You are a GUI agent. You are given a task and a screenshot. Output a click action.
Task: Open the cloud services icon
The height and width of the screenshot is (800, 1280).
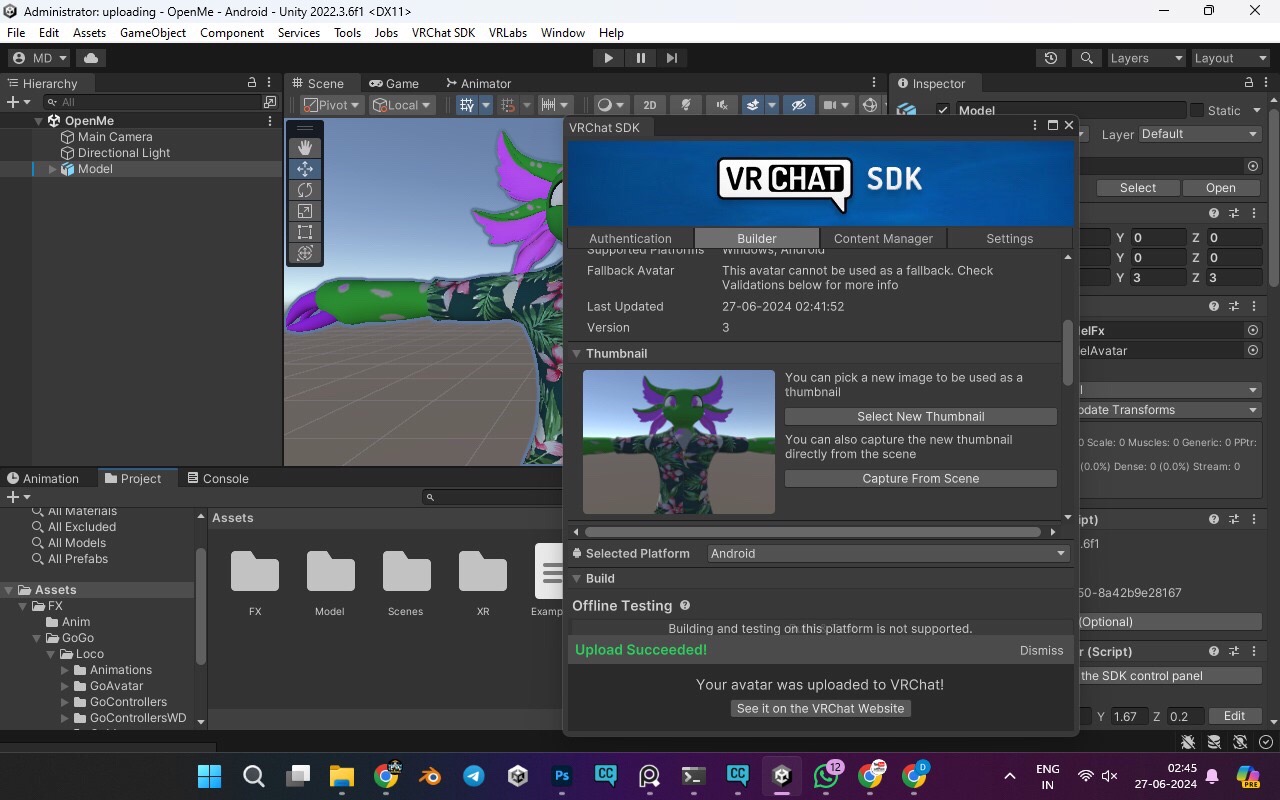click(x=91, y=58)
